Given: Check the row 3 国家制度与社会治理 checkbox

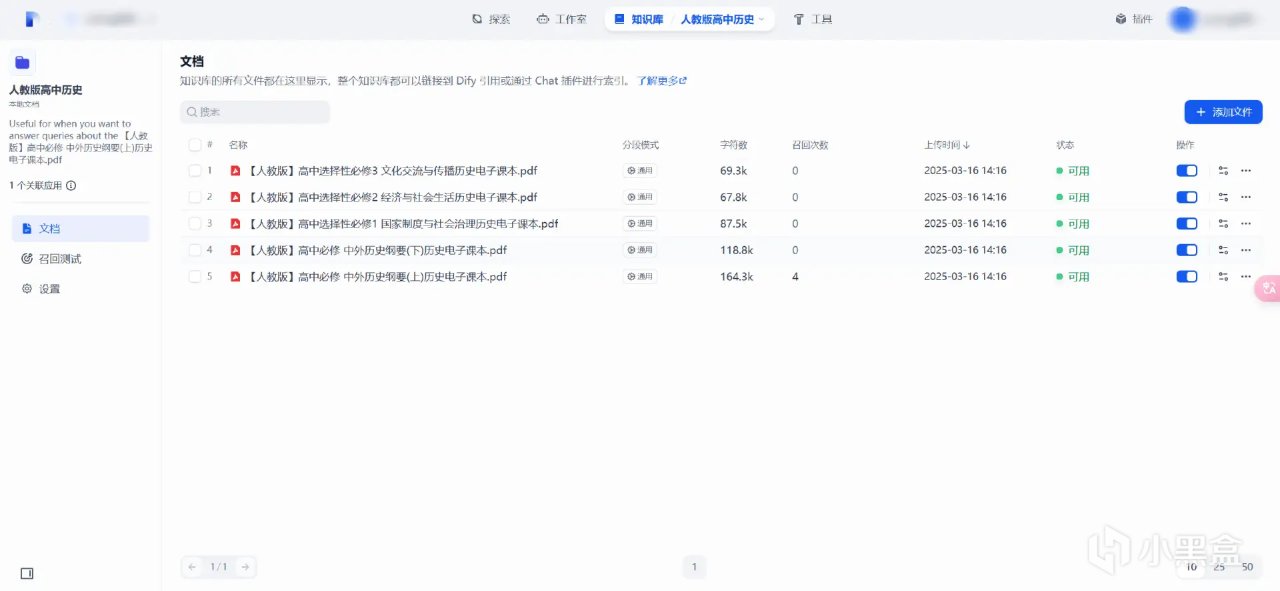Looking at the screenshot, I should (195, 224).
